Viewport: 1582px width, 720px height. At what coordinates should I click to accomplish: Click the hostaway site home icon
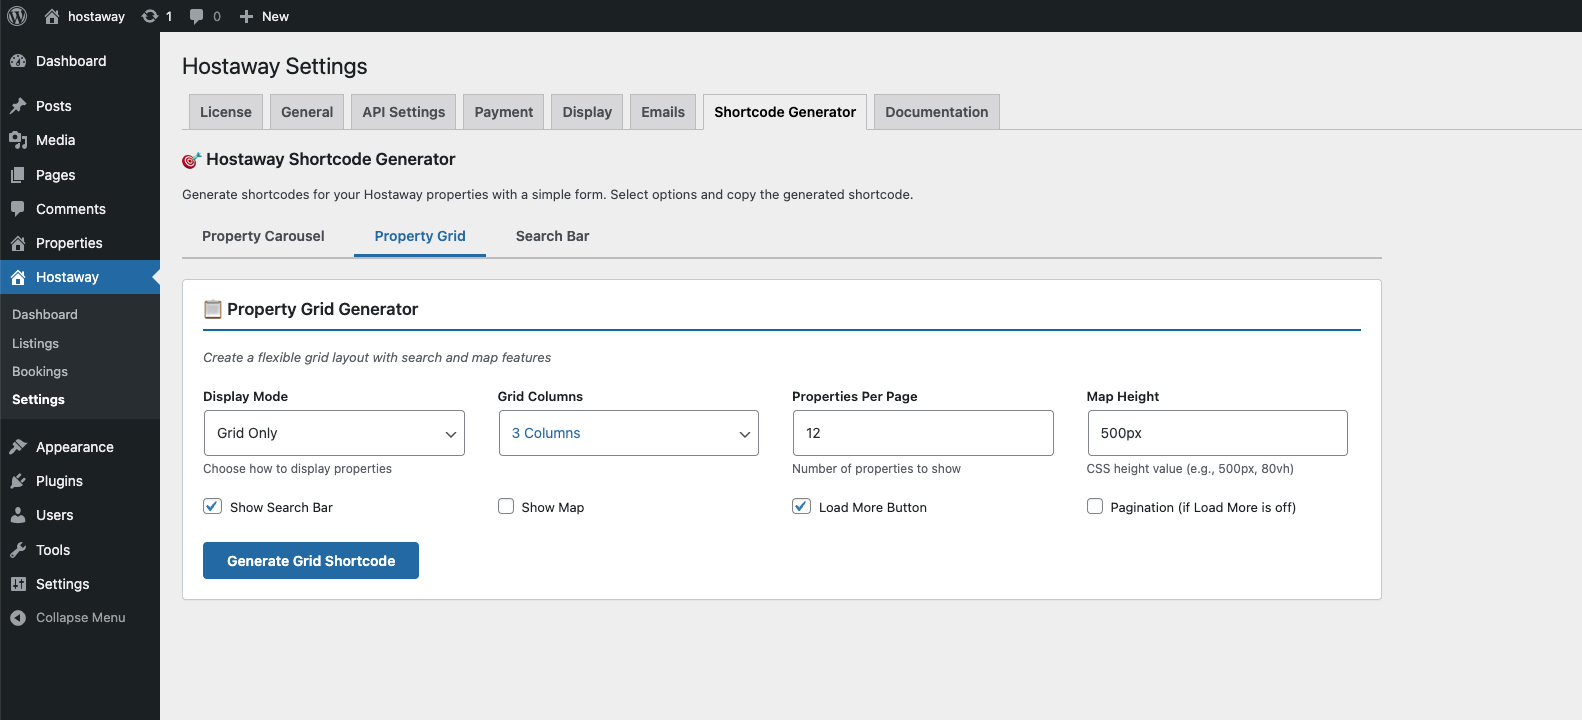52,16
